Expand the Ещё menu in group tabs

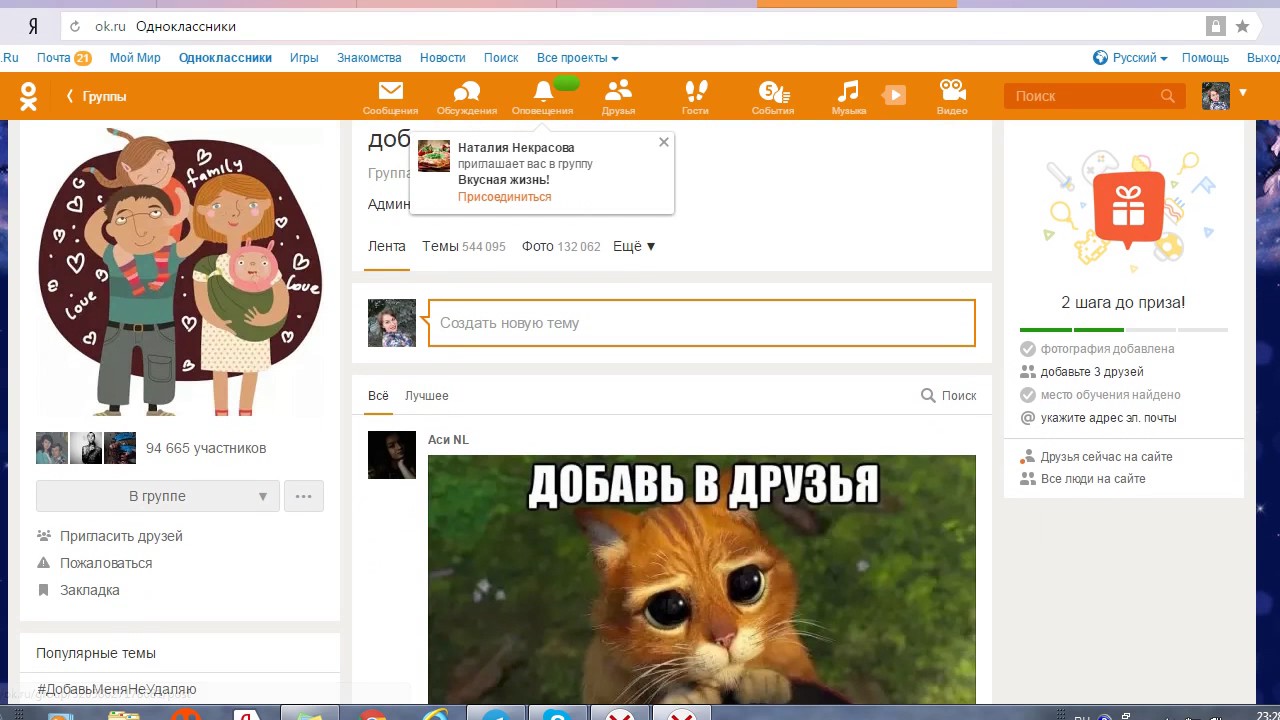click(634, 246)
